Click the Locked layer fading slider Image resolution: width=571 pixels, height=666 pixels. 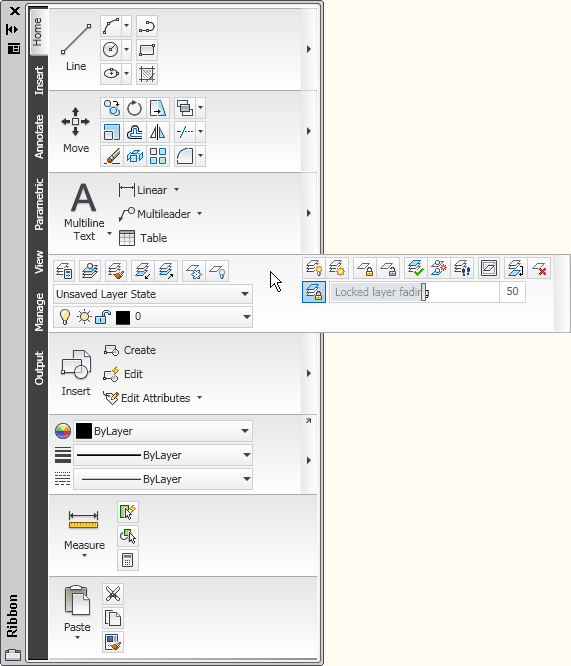(x=414, y=292)
